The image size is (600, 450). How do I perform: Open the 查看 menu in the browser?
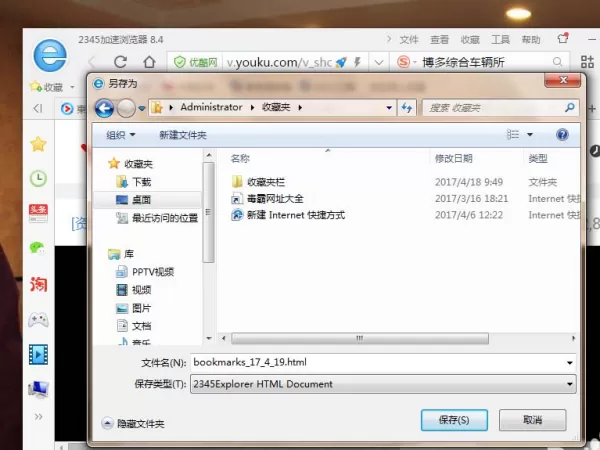[439, 39]
